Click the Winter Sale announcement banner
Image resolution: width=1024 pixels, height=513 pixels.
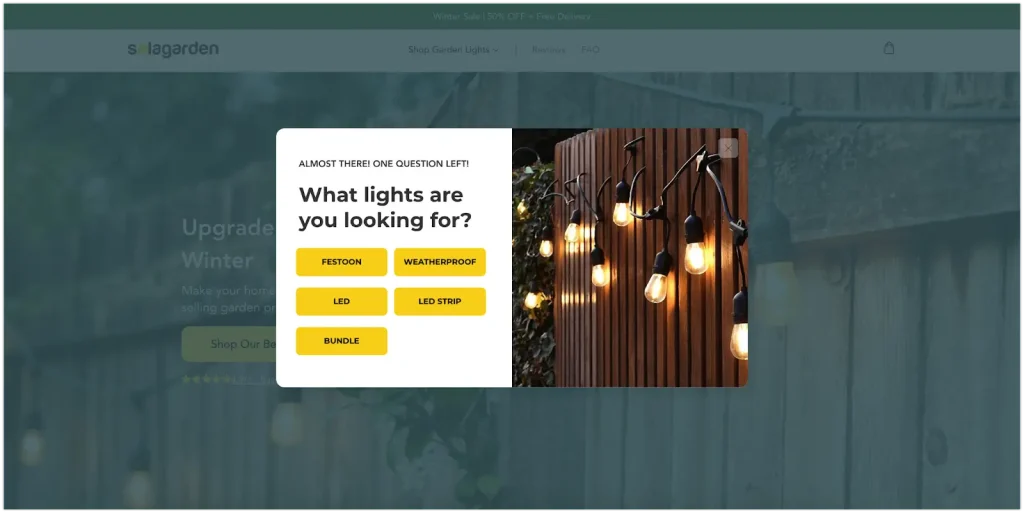click(x=512, y=16)
